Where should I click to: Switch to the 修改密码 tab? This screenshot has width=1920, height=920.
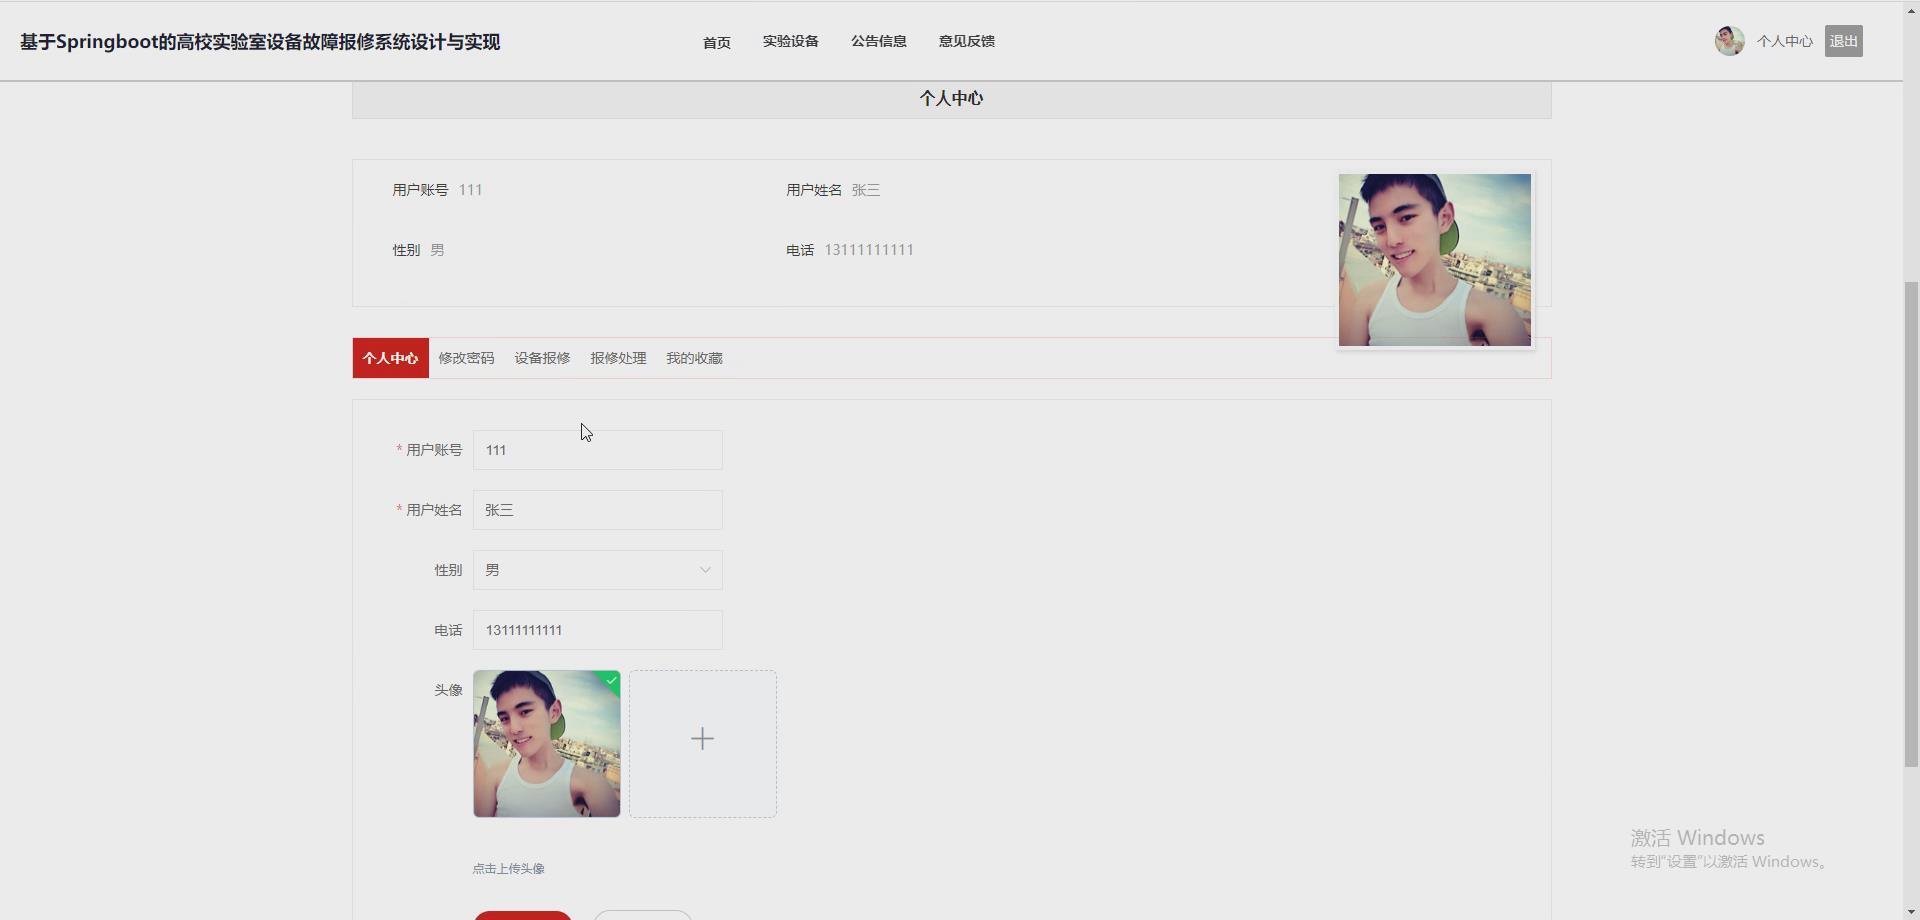click(x=466, y=358)
